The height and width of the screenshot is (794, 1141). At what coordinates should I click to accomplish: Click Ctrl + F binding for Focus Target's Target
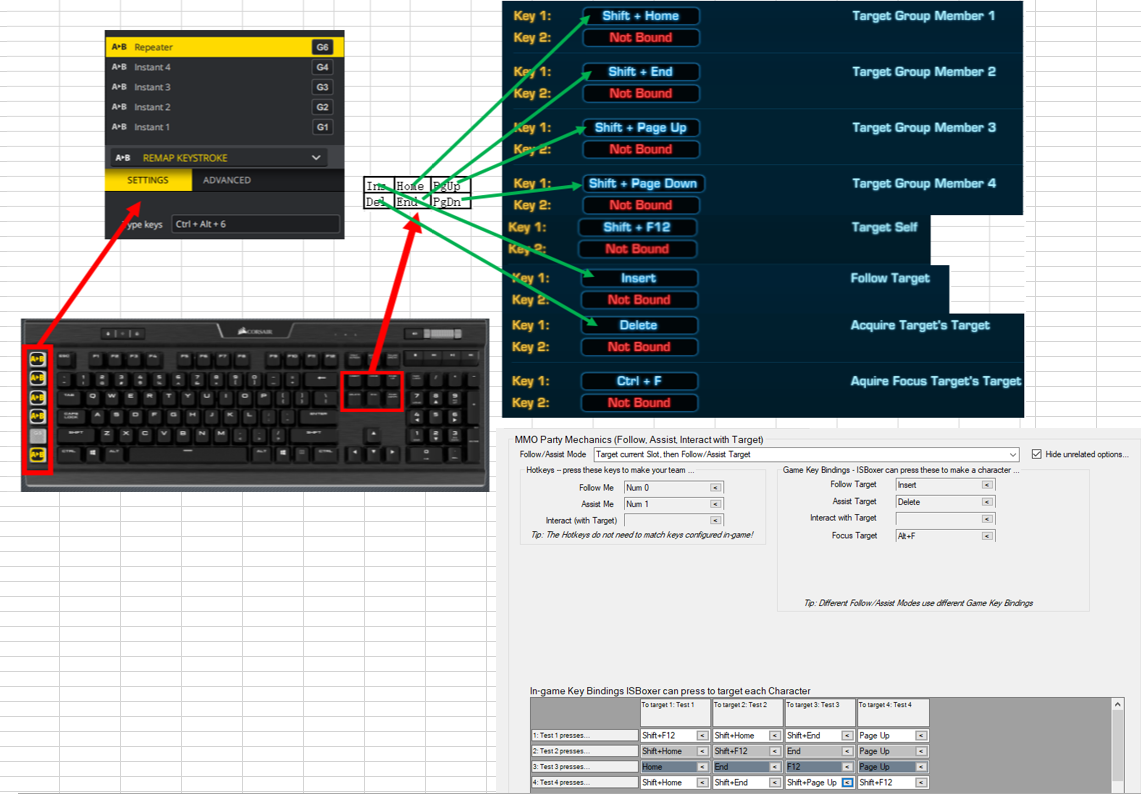[640, 381]
